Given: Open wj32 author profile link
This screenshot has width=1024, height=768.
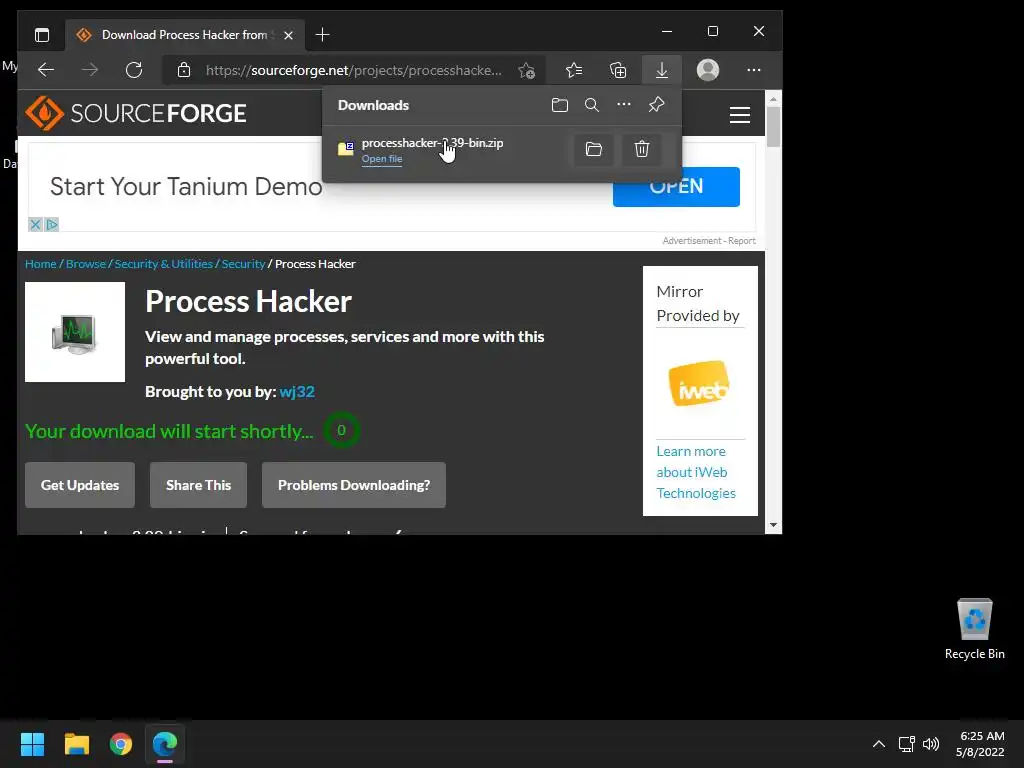Looking at the screenshot, I should 297,391.
